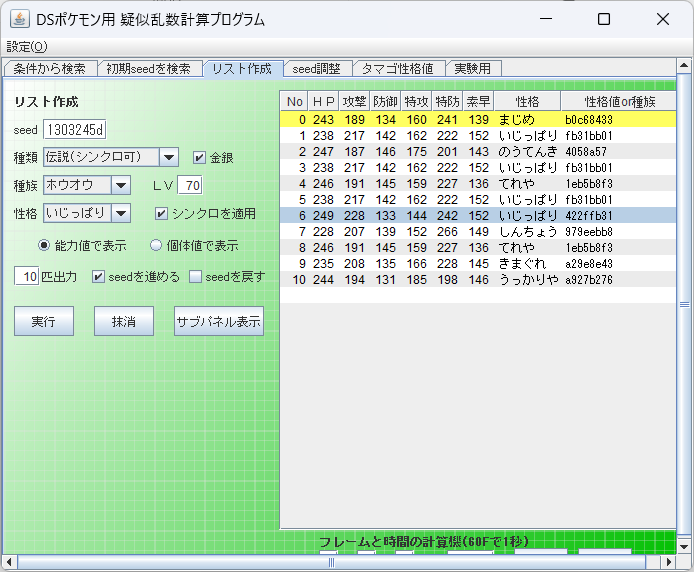This screenshot has height=572, width=694.
Task: Click the HP column header
Action: pyautogui.click(x=323, y=101)
